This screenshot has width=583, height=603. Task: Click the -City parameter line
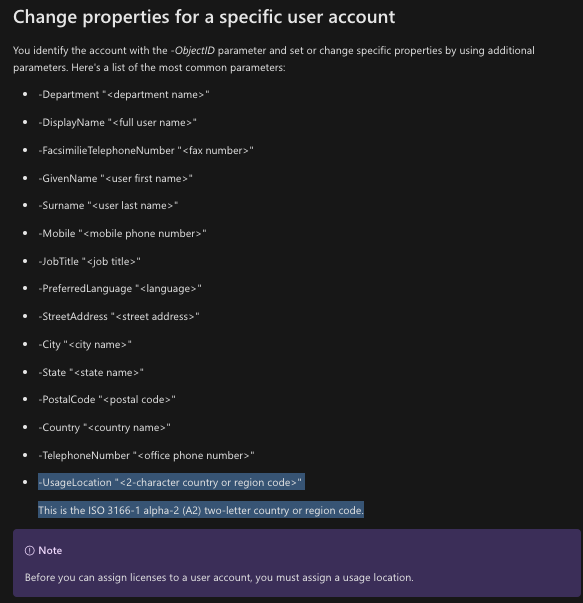coord(85,345)
